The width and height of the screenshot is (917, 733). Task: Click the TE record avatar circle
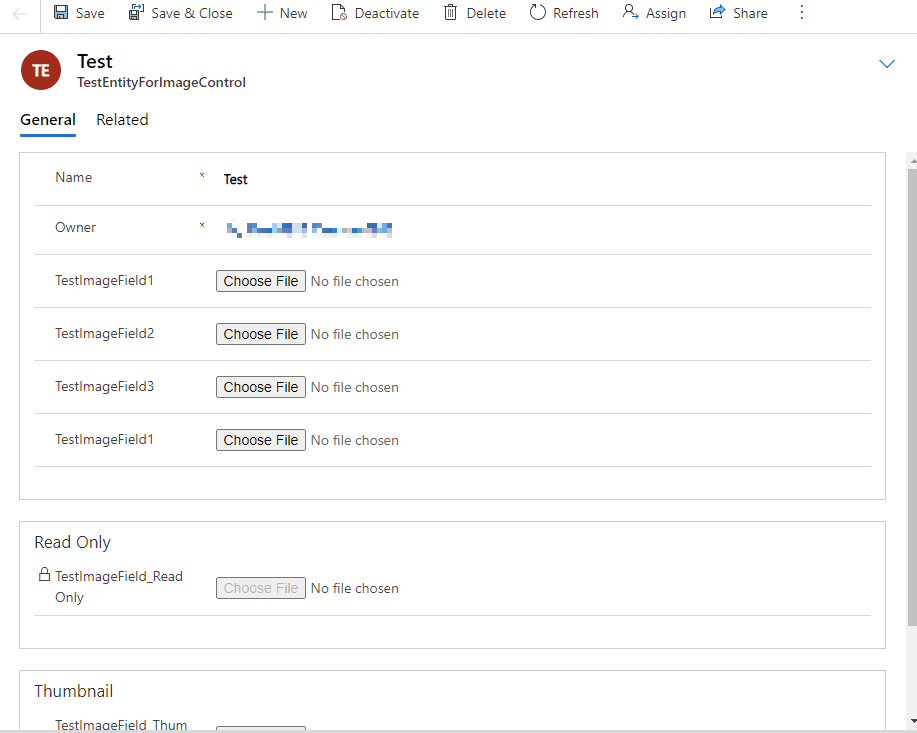coord(41,71)
